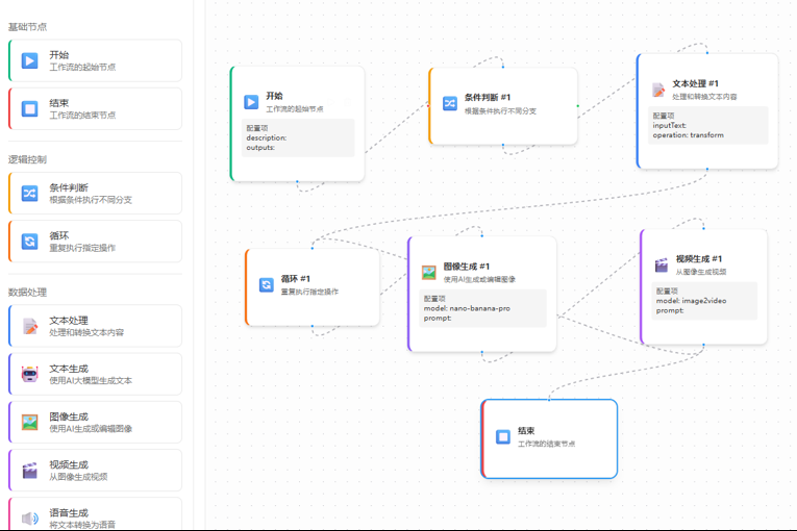Viewport: 797px width, 531px height.
Task: Click the 图像生成 picture icon in the sidebar
Action: point(30,422)
